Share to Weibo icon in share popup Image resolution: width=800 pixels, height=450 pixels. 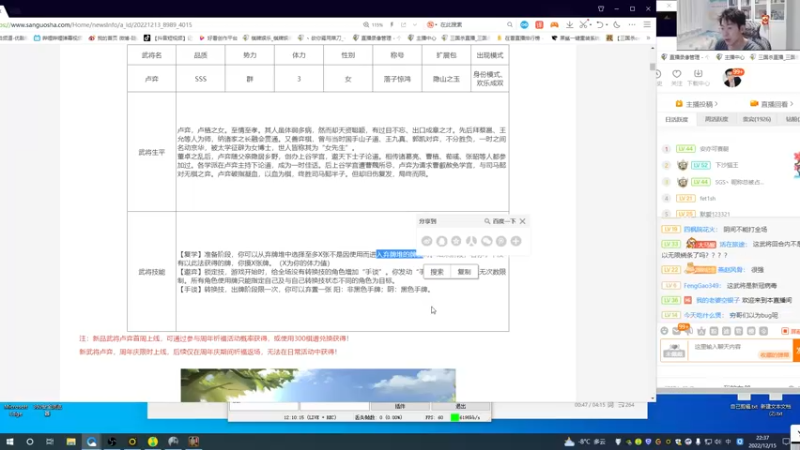point(427,241)
